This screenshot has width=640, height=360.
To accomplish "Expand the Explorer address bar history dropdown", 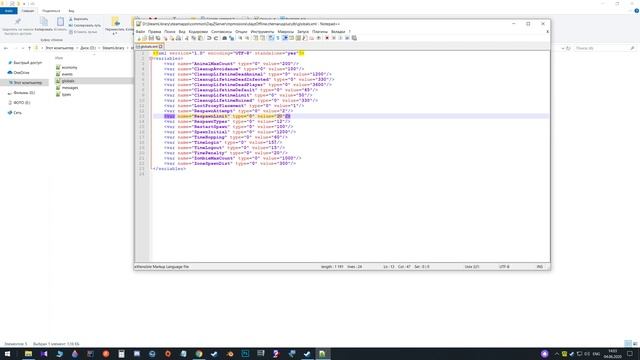I will click(563, 48).
